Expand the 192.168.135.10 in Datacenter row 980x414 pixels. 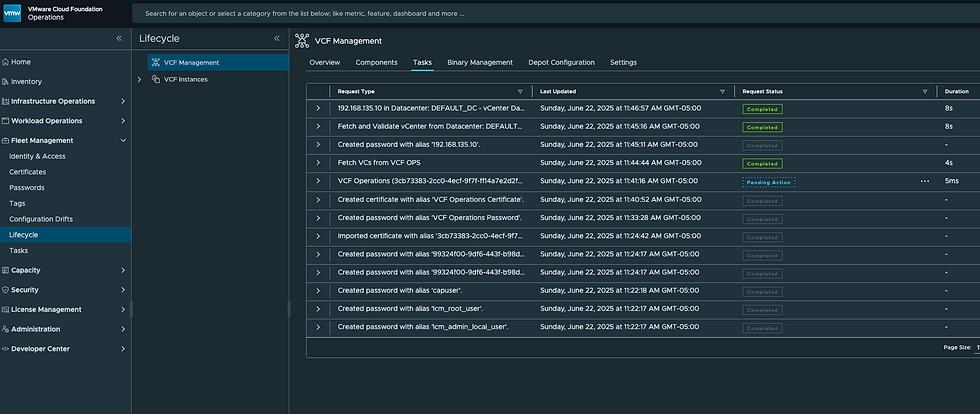[x=318, y=108]
